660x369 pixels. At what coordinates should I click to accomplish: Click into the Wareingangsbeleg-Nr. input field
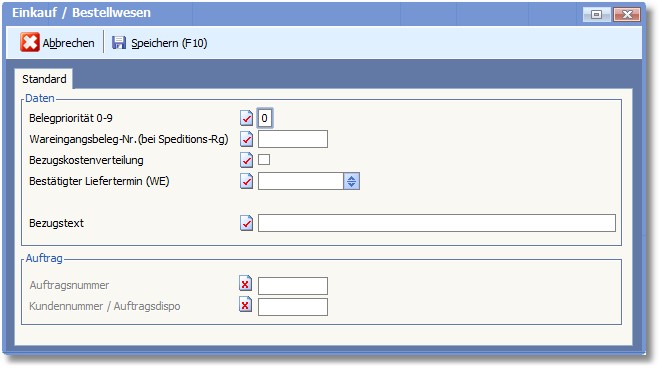click(293, 139)
